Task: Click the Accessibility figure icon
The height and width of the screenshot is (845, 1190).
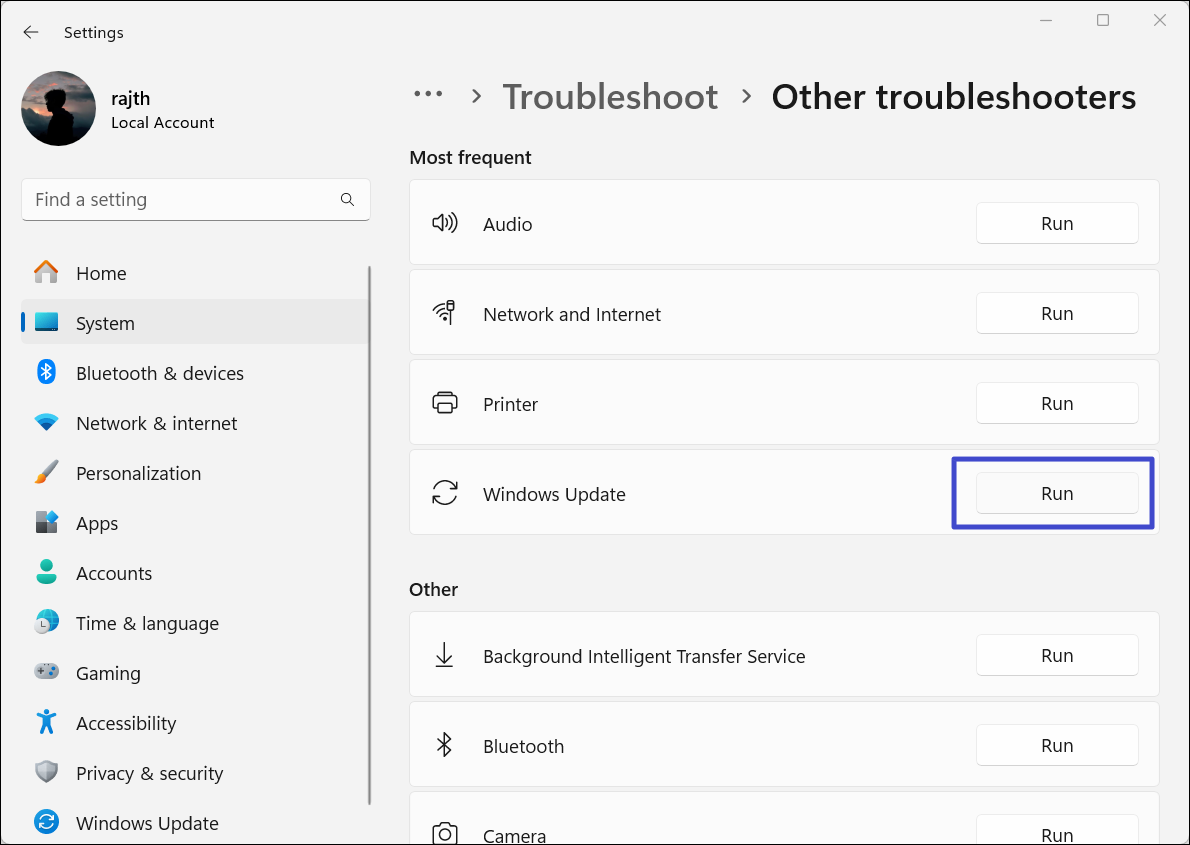Action: pos(46,723)
